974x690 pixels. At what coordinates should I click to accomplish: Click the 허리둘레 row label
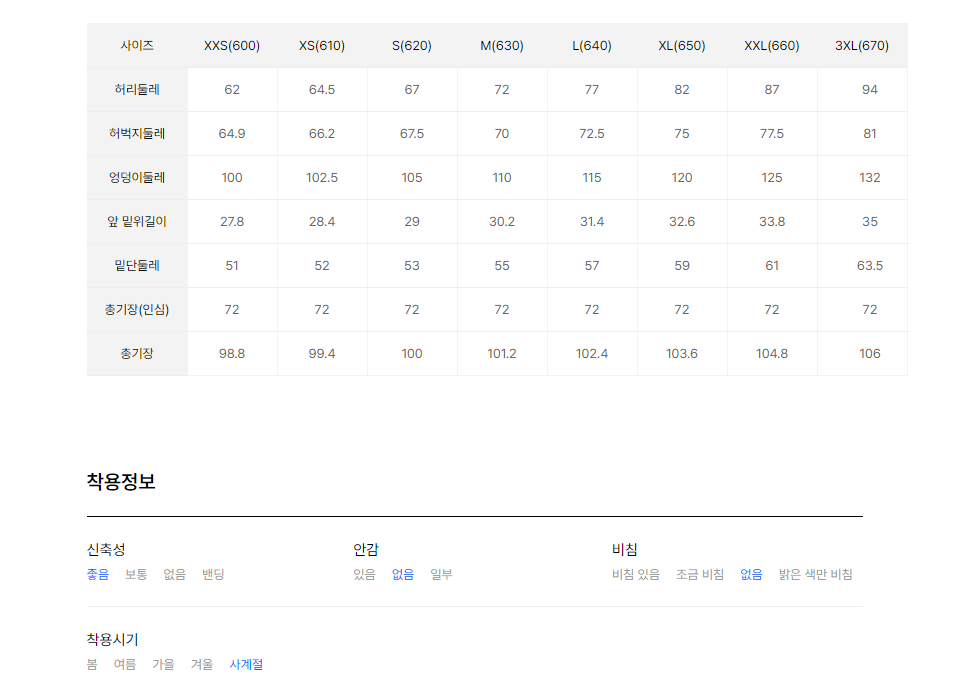[x=137, y=89]
